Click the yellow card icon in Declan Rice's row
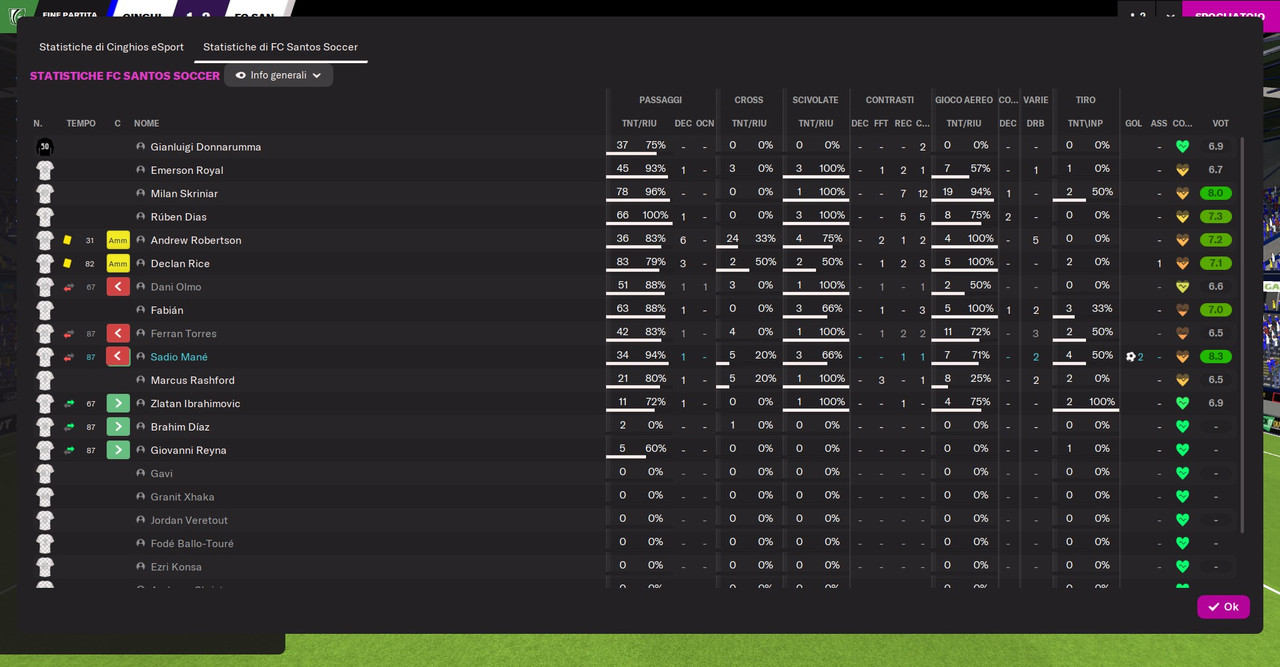This screenshot has width=1280, height=667. (x=67, y=263)
